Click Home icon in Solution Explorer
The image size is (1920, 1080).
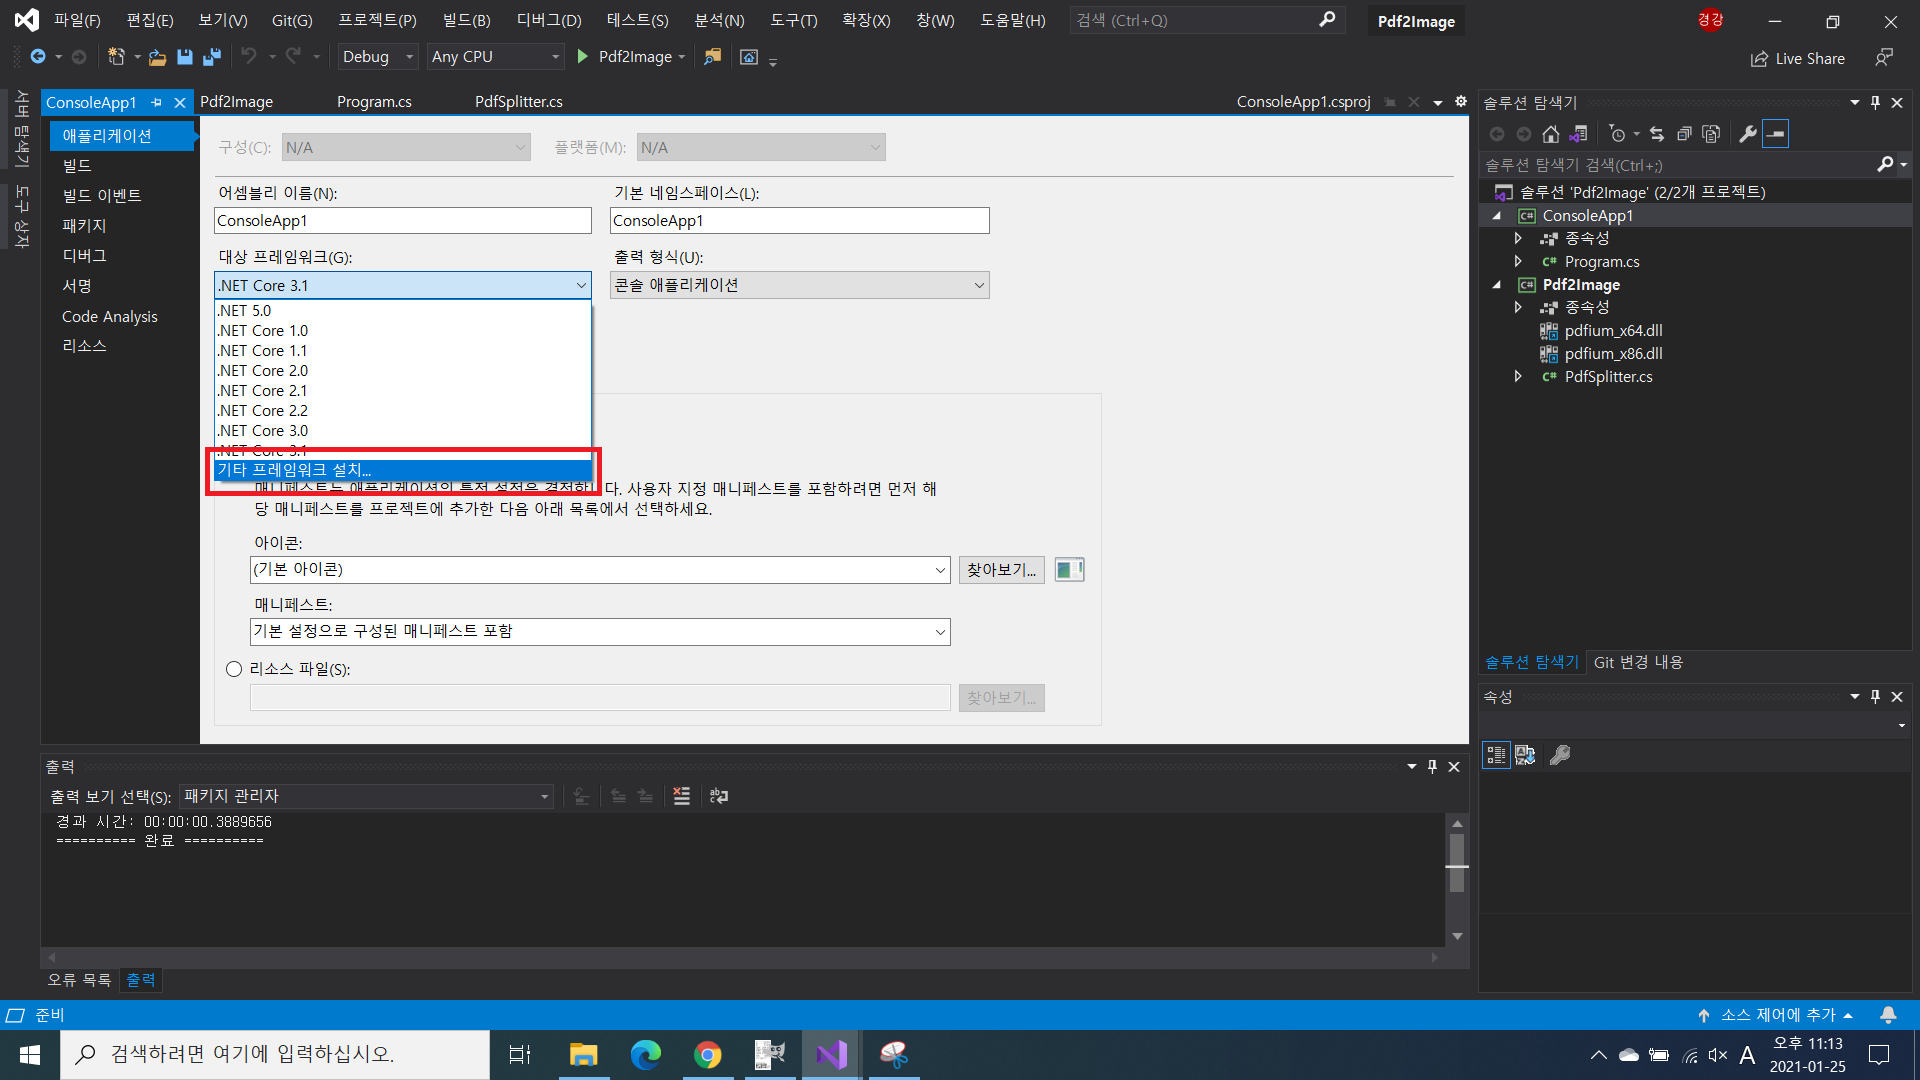click(1550, 134)
